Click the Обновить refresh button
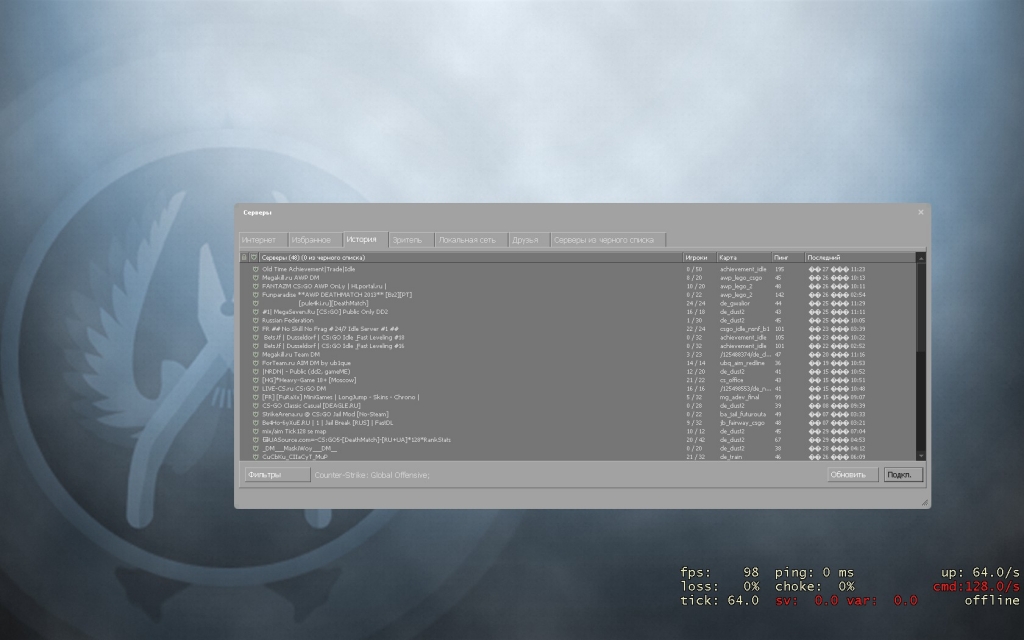1024x640 pixels. (x=852, y=475)
